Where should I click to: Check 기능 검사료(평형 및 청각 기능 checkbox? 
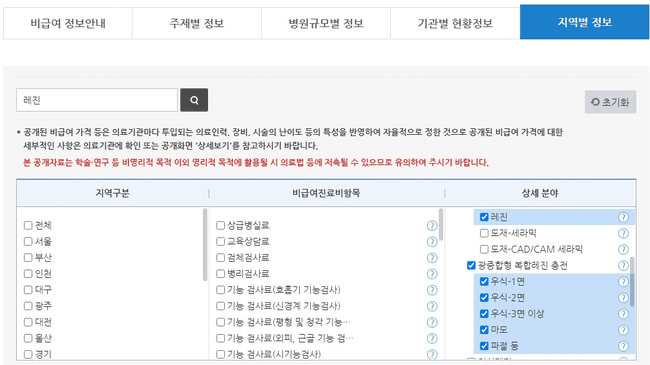[221, 322]
